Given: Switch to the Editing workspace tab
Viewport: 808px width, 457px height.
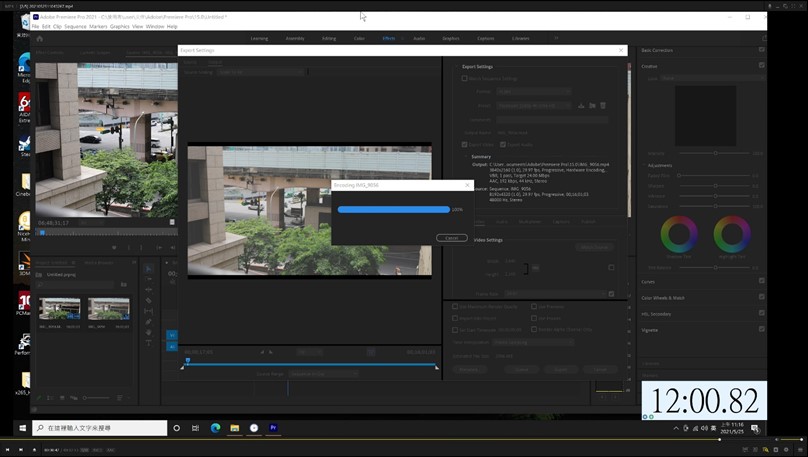Looking at the screenshot, I should point(329,38).
